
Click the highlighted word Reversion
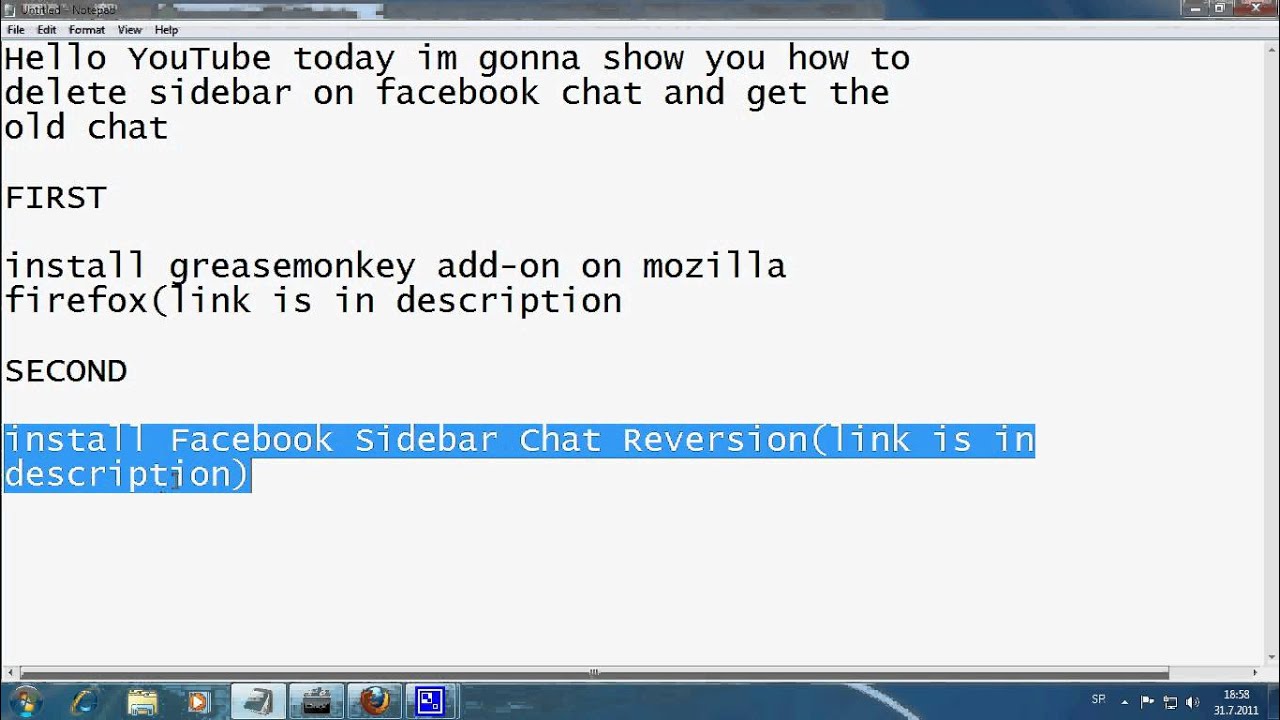pos(715,440)
